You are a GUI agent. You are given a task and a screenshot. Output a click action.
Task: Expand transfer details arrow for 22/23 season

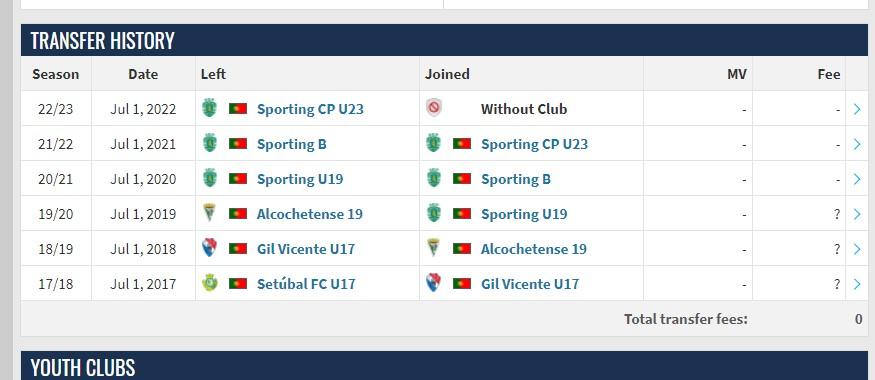[x=857, y=109]
